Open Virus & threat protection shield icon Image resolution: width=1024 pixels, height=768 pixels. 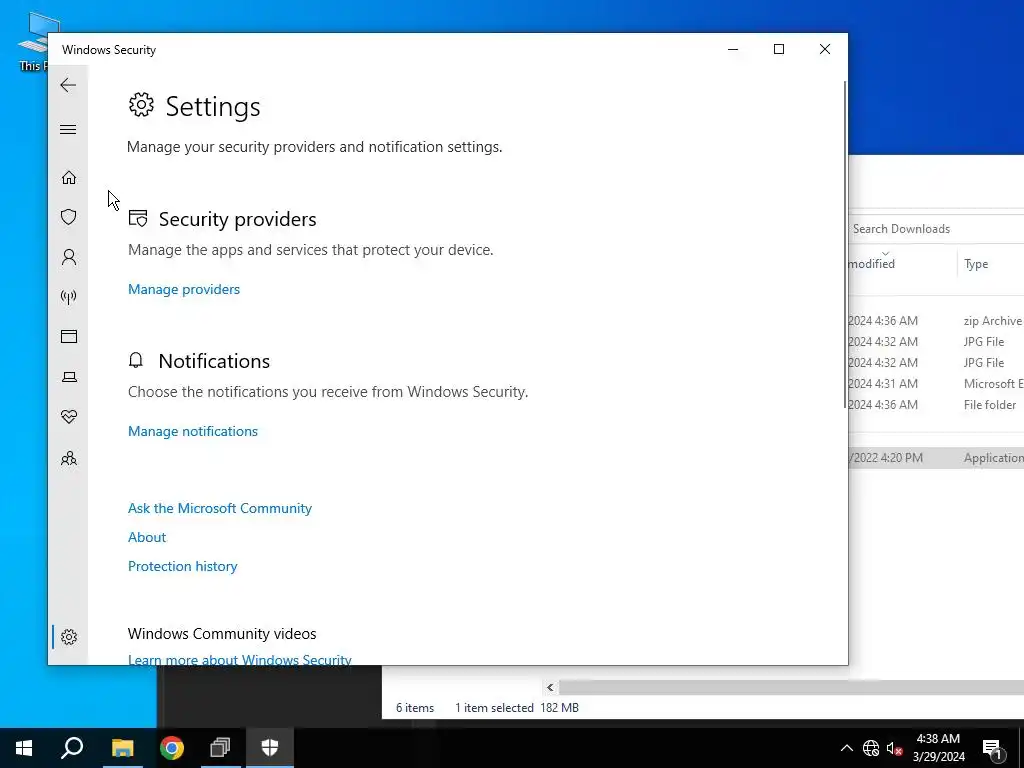click(69, 217)
